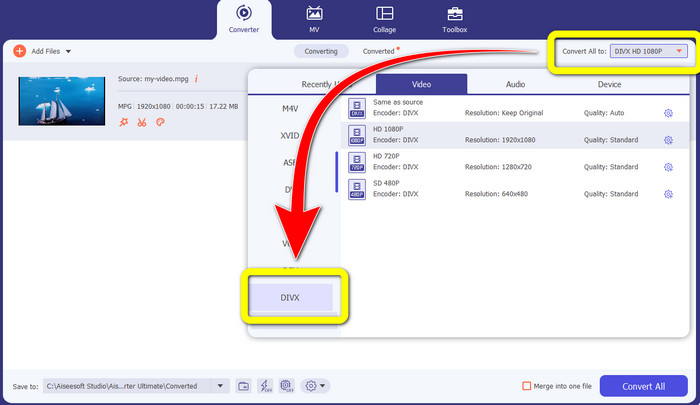The image size is (700, 405).
Task: Expand the Add Files dropdown arrow
Action: pyautogui.click(x=68, y=51)
